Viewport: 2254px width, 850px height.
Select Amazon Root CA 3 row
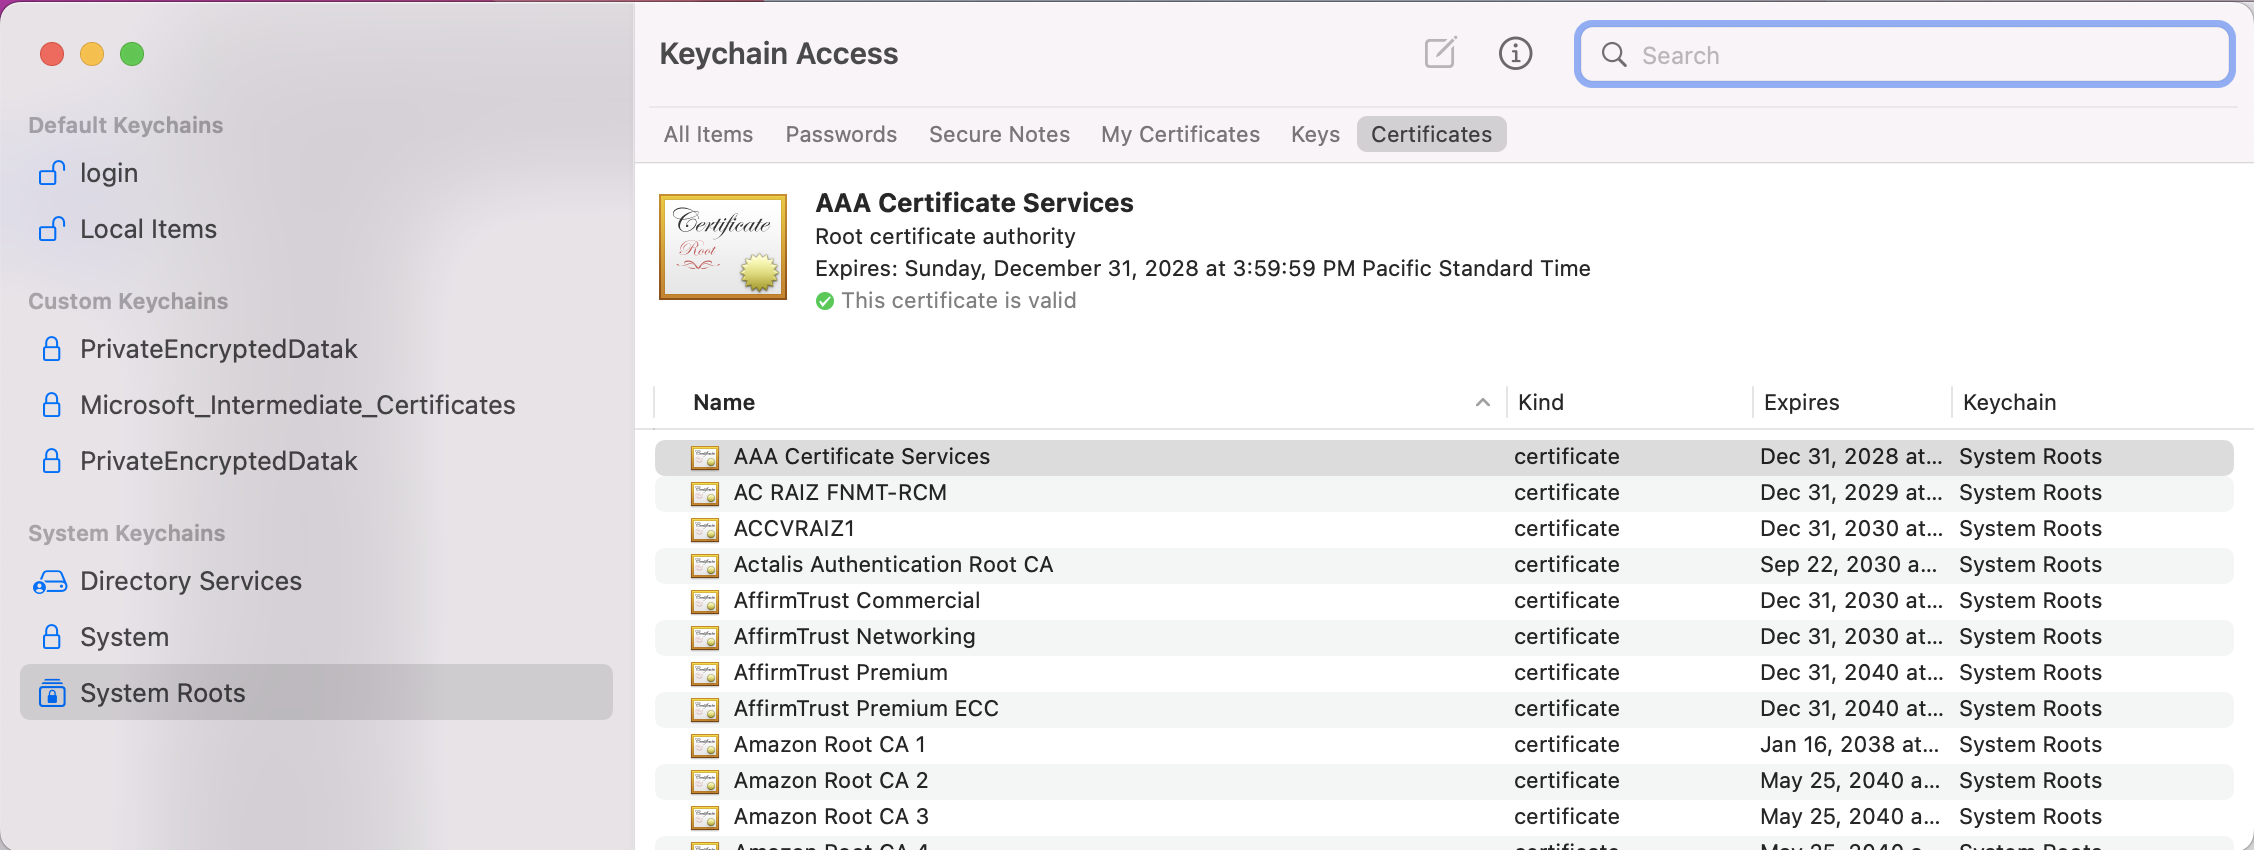pos(1444,817)
